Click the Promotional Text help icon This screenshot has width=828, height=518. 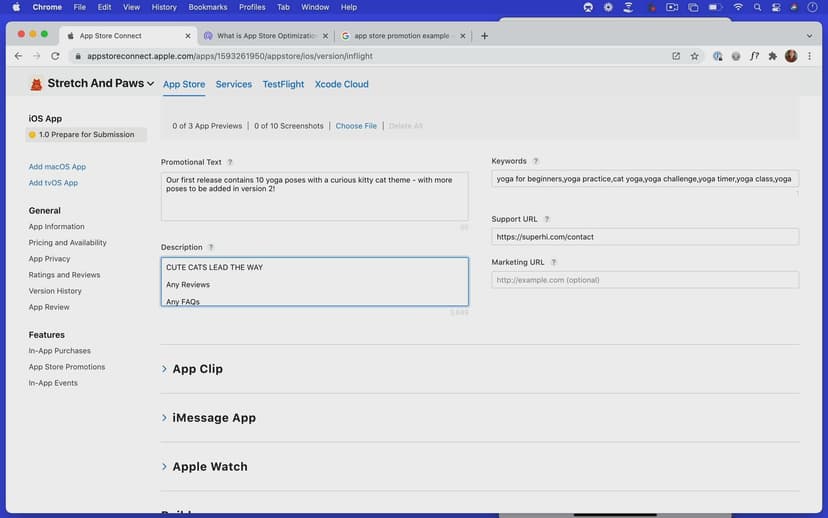tap(230, 162)
